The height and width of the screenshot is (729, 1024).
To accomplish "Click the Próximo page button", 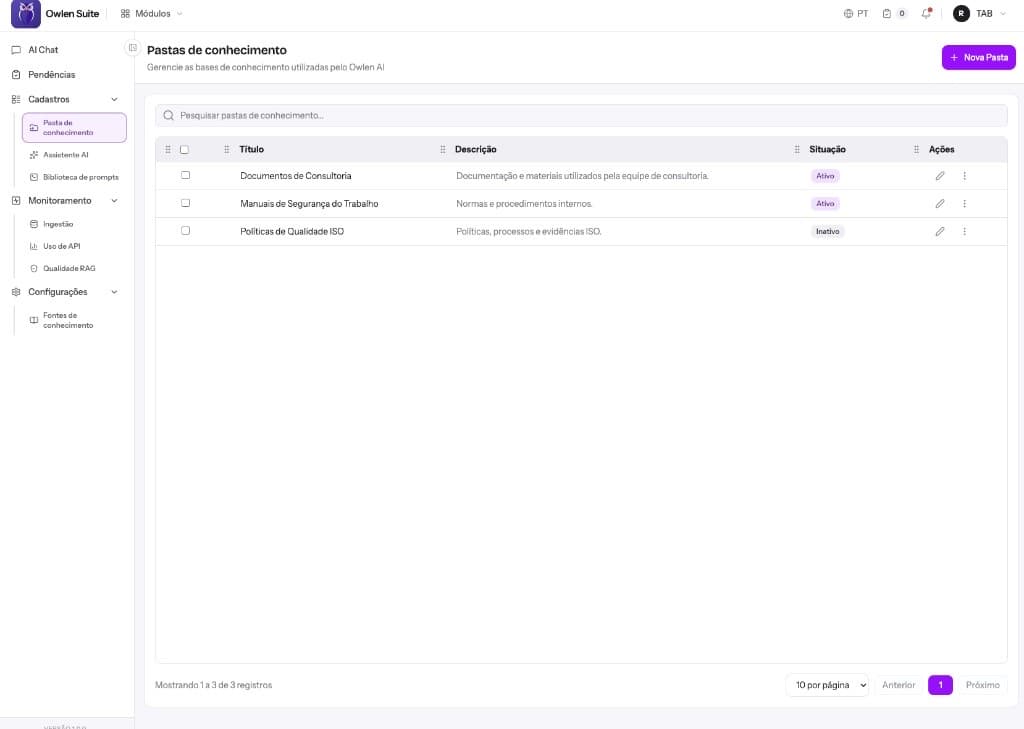I will (x=983, y=685).
